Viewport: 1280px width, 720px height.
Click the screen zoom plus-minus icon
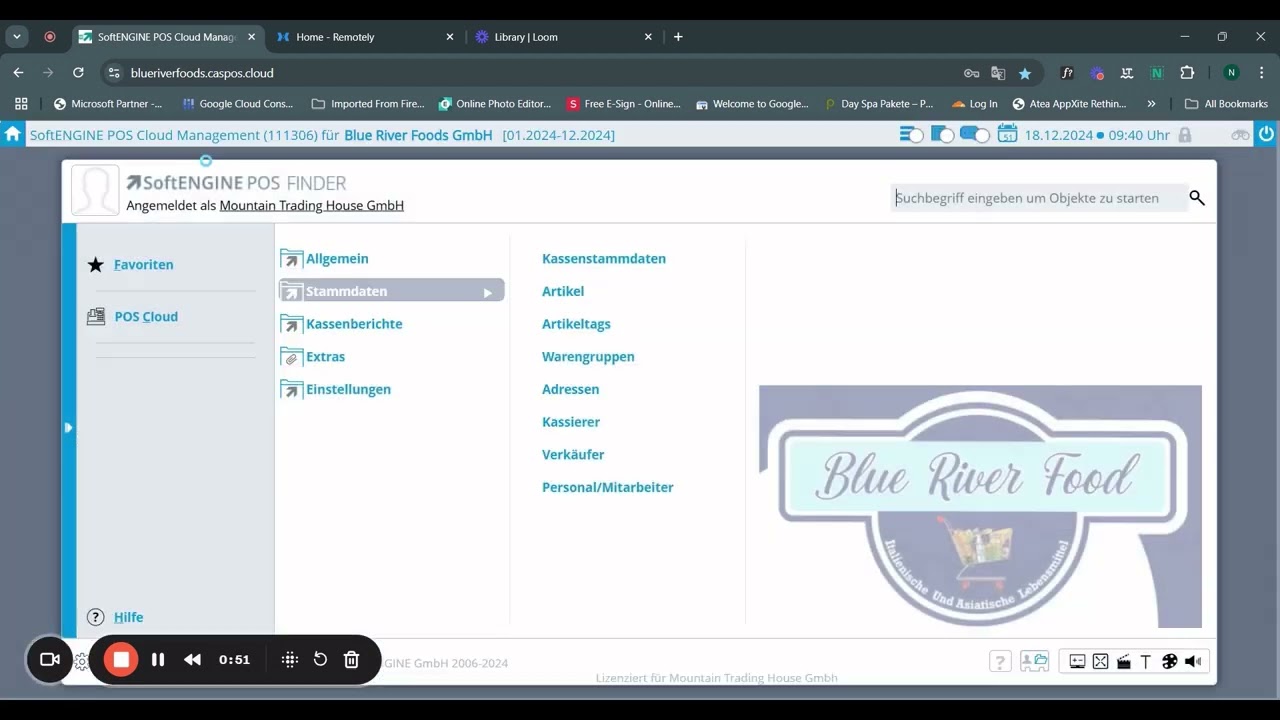1077,661
